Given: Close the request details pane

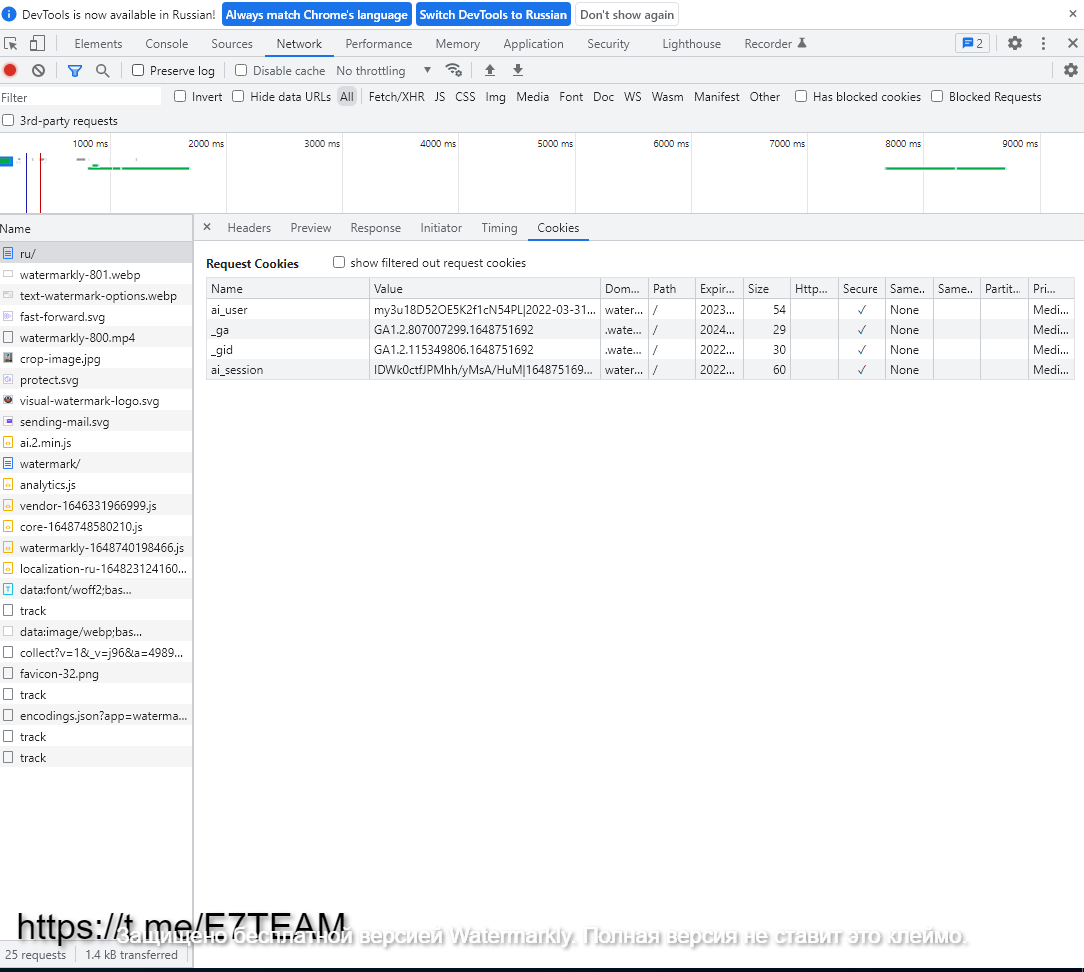Looking at the screenshot, I should coord(207,227).
